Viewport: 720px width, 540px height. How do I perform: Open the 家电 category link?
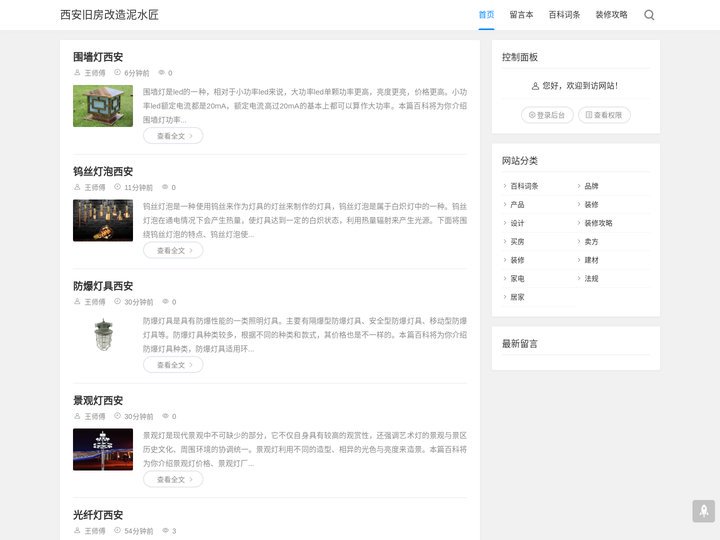[518, 278]
